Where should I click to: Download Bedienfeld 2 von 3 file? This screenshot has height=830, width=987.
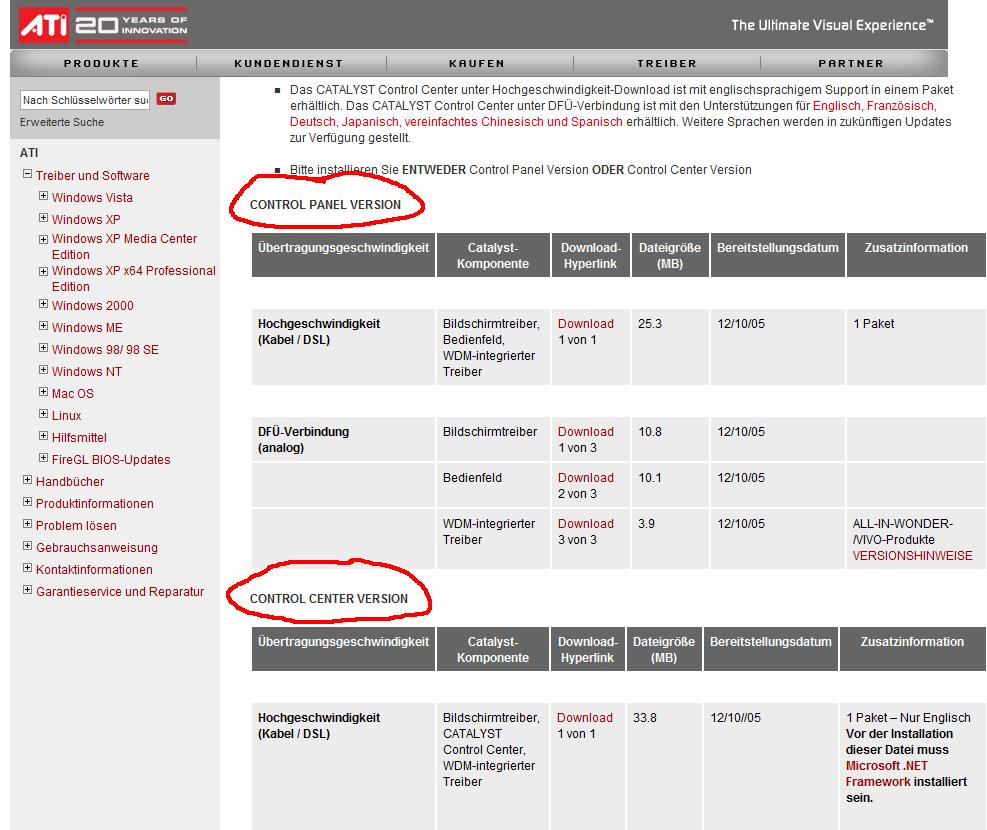pyautogui.click(x=585, y=478)
